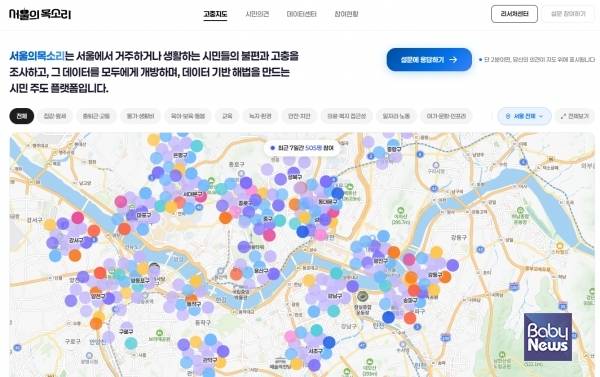
Task: Click the 서초구 label on the map
Action: pyautogui.click(x=315, y=351)
